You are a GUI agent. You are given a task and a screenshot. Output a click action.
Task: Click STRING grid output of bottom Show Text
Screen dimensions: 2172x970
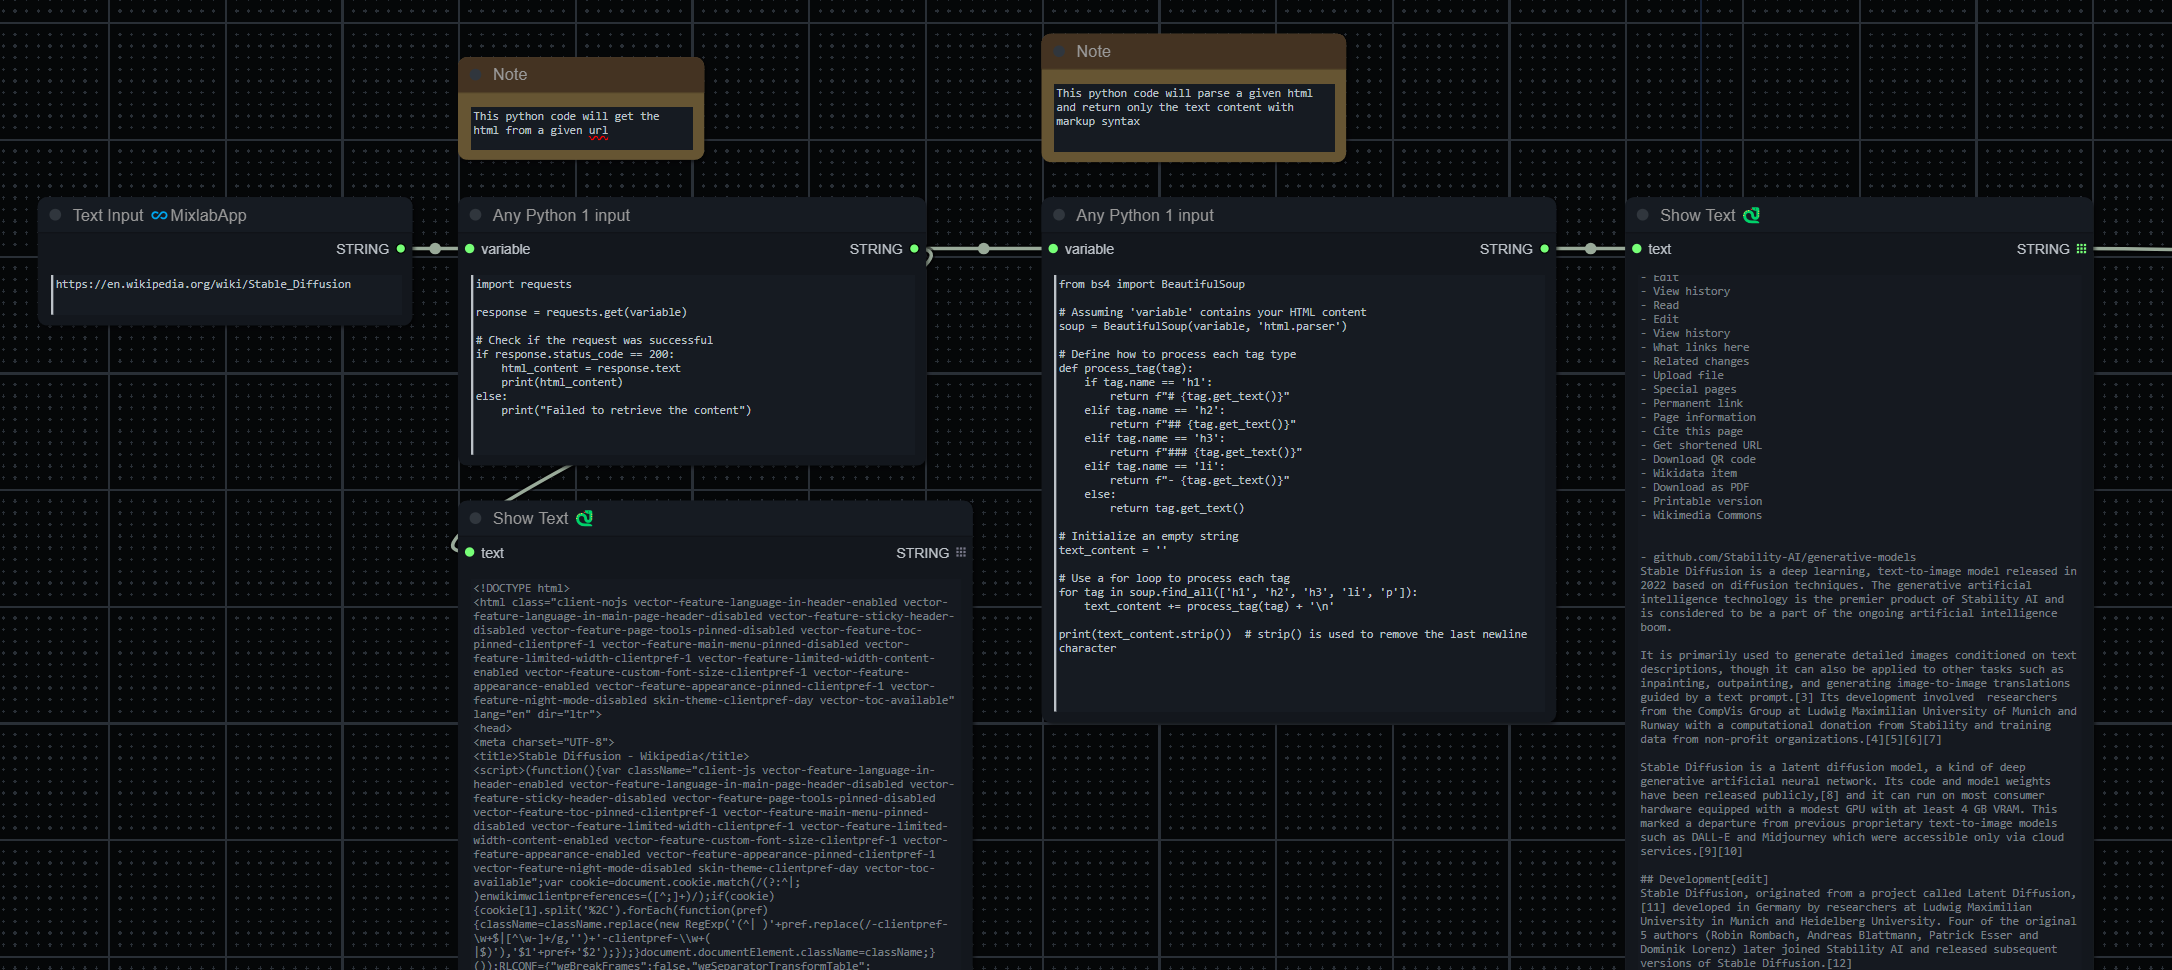(x=961, y=552)
